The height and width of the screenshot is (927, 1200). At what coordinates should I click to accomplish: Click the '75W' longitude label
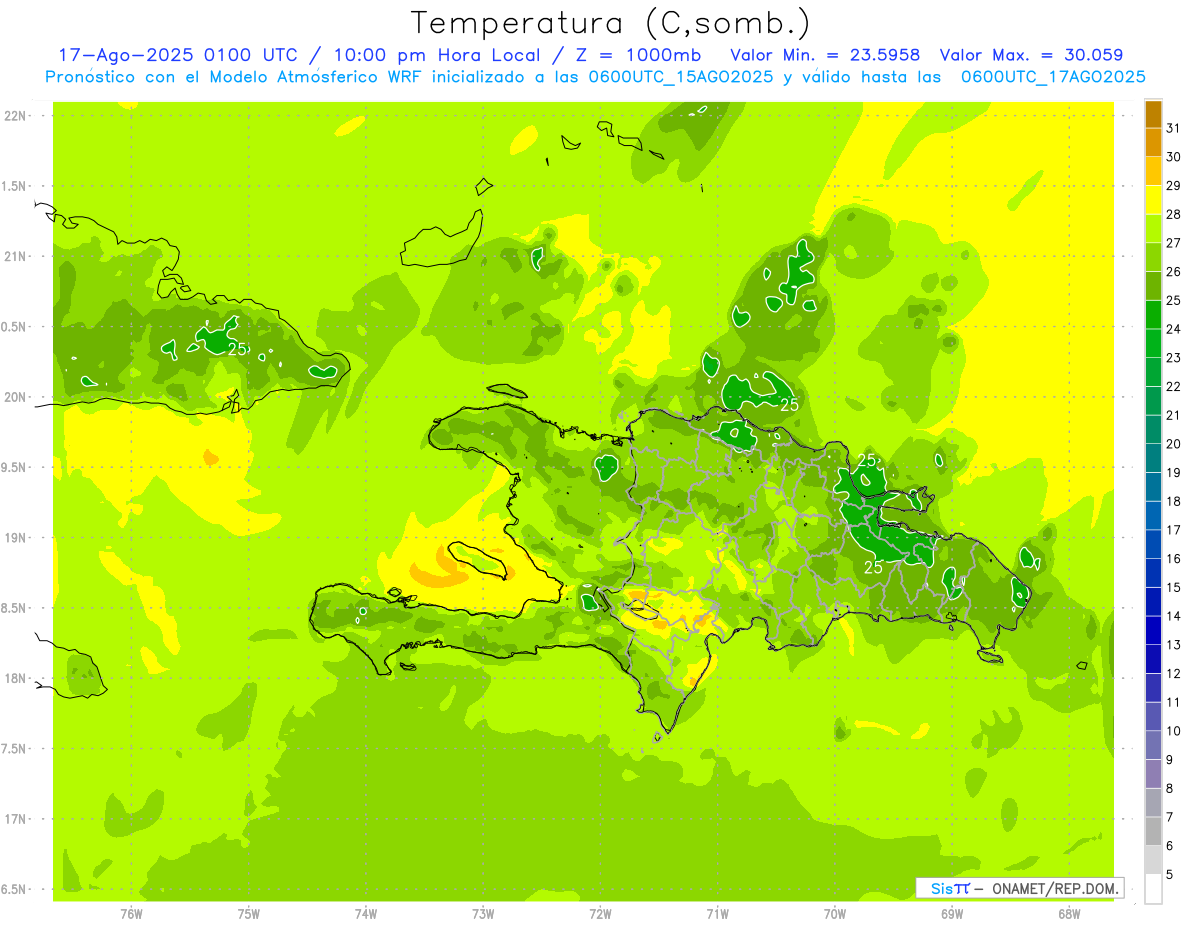coord(249,914)
